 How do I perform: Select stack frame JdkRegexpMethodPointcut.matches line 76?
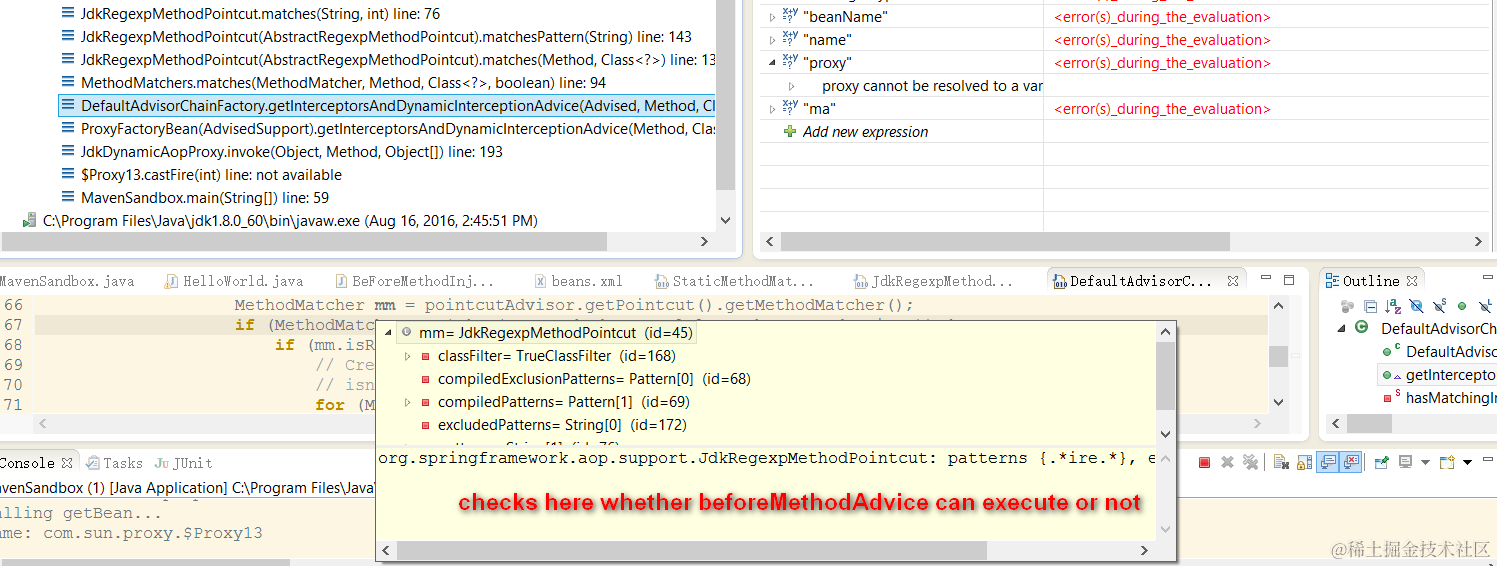click(x=260, y=14)
